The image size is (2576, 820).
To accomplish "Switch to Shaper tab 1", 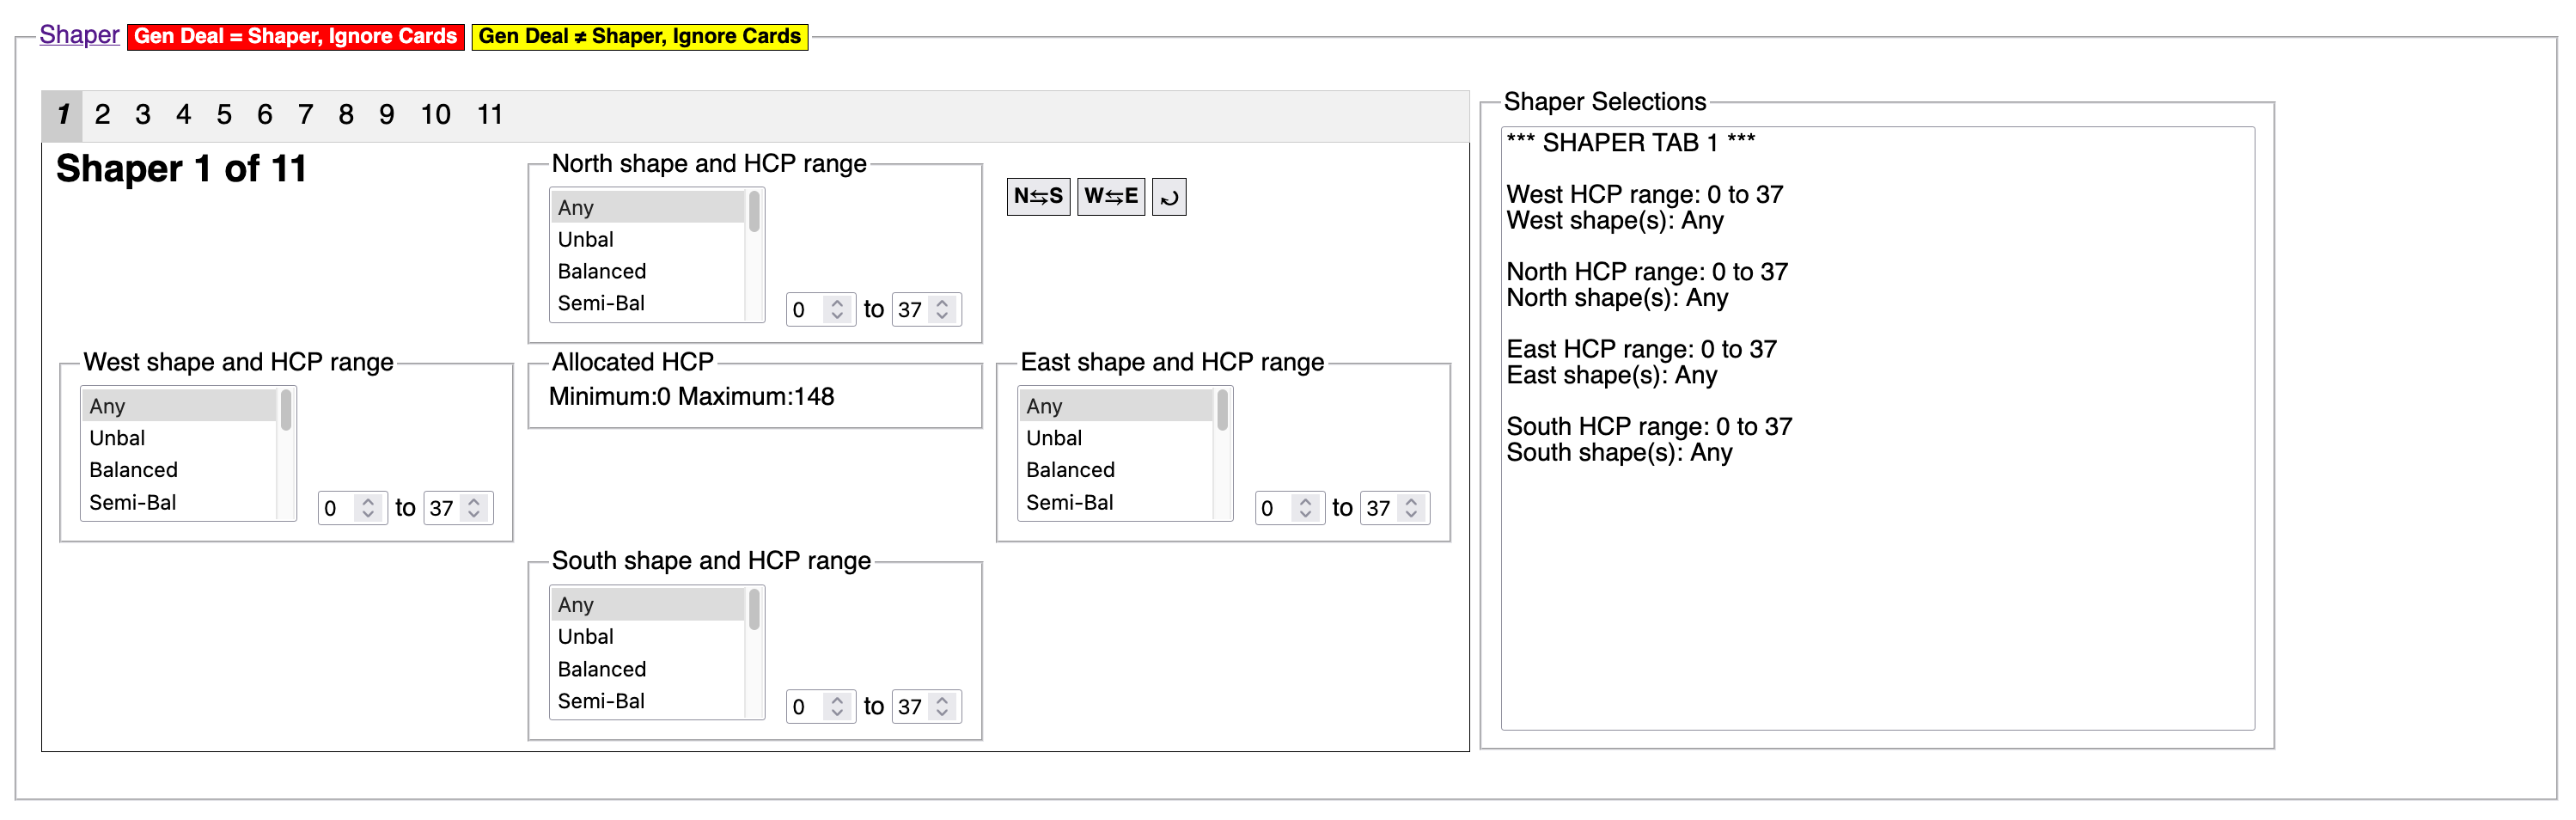I will [x=62, y=115].
